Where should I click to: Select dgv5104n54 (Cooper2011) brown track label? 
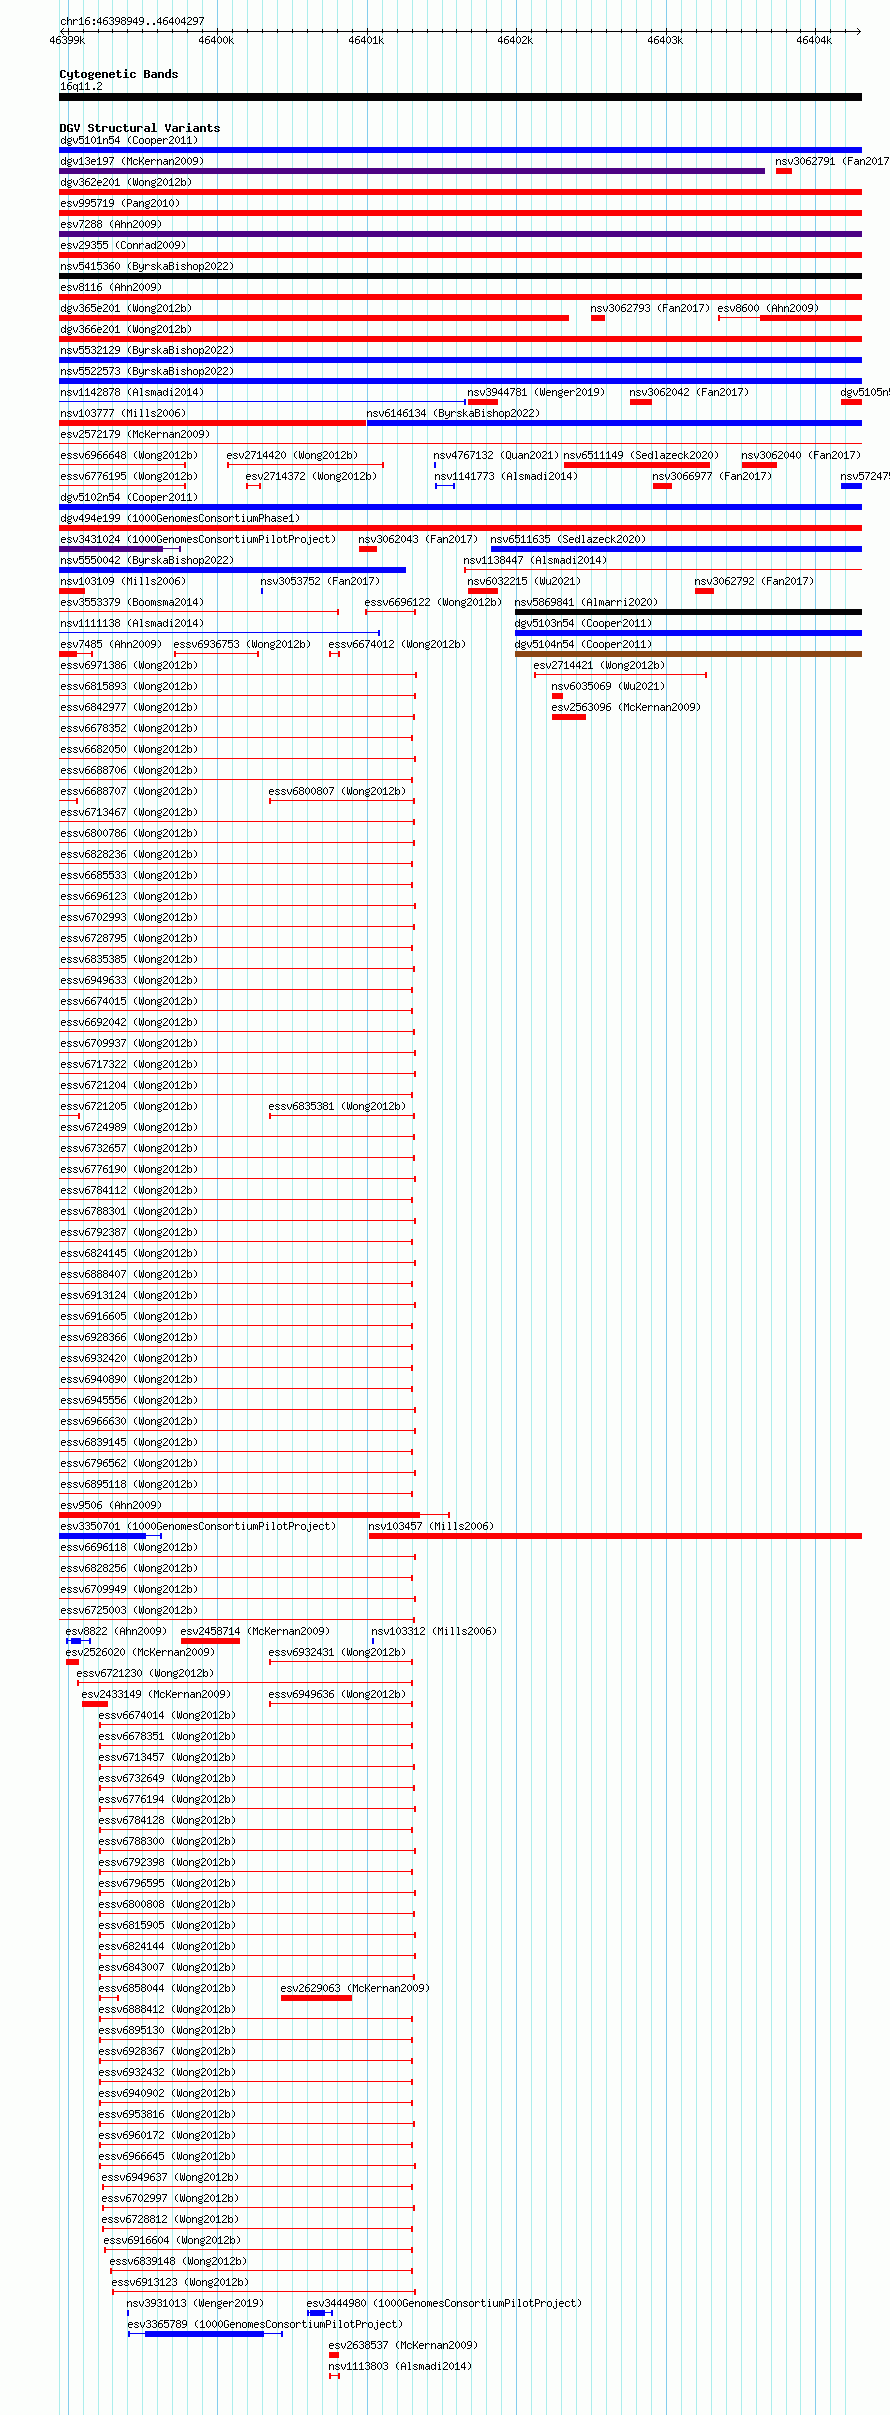point(583,644)
